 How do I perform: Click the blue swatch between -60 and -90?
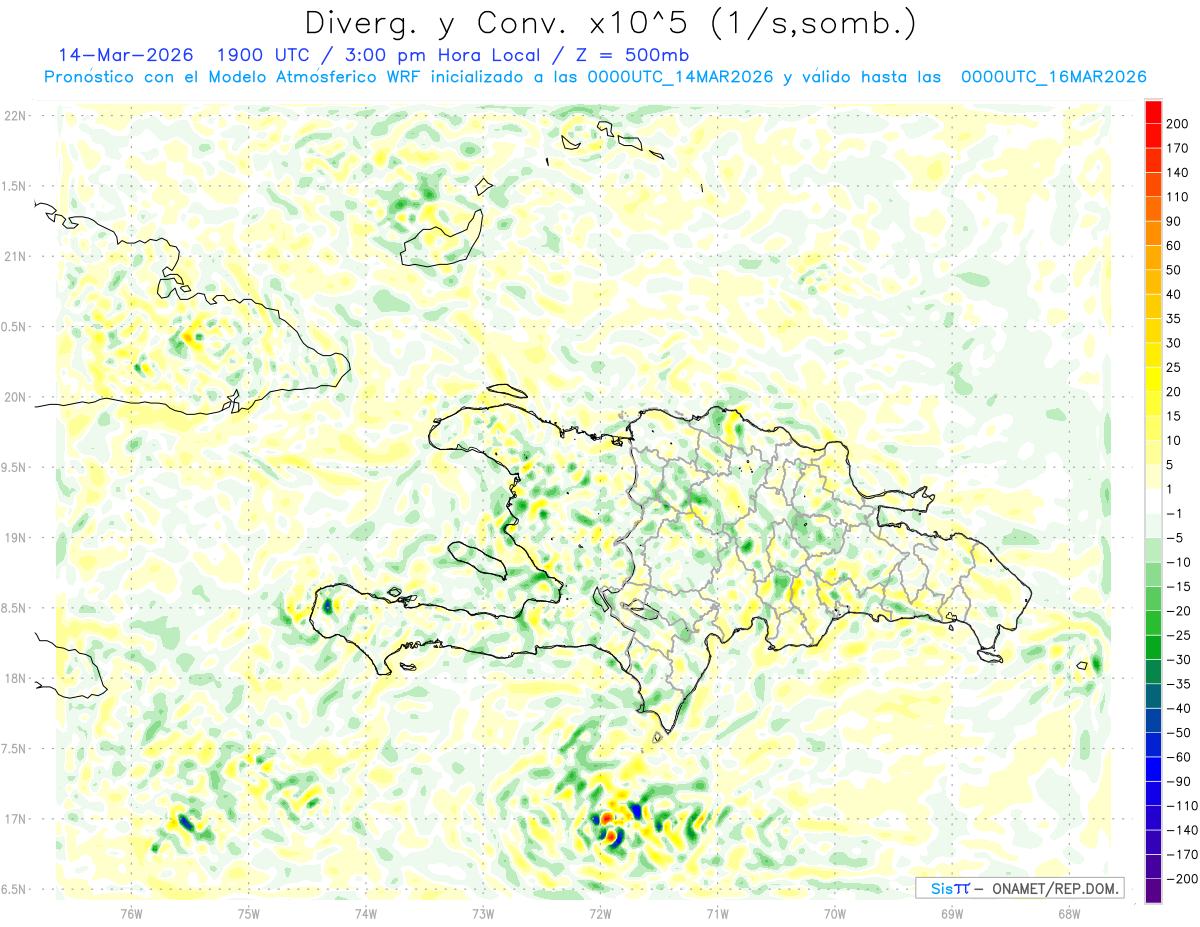(1153, 769)
